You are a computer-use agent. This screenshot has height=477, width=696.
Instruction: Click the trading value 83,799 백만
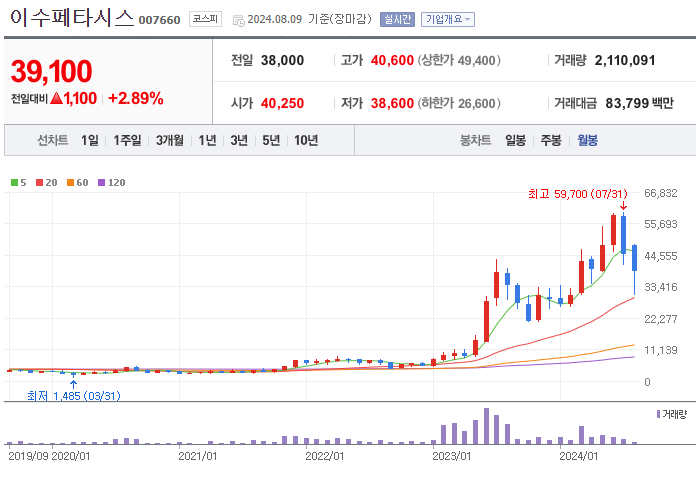coord(640,103)
